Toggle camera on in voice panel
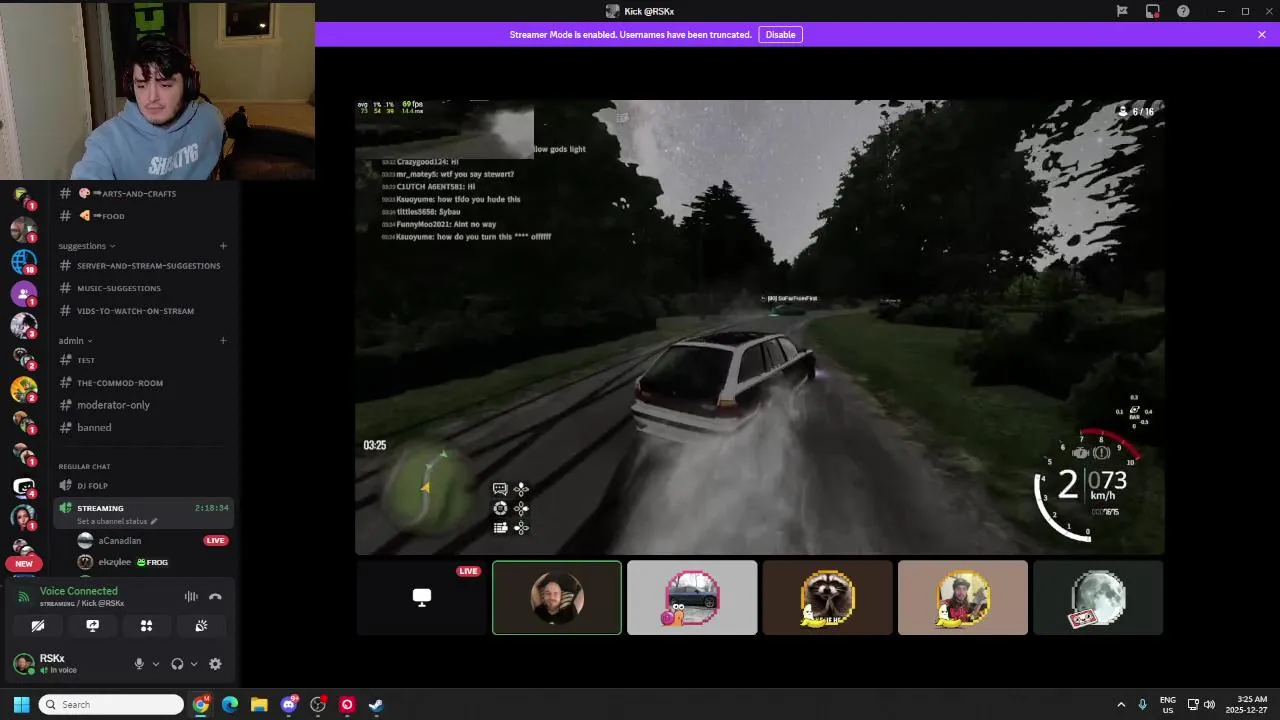1280x720 pixels. click(x=38, y=626)
